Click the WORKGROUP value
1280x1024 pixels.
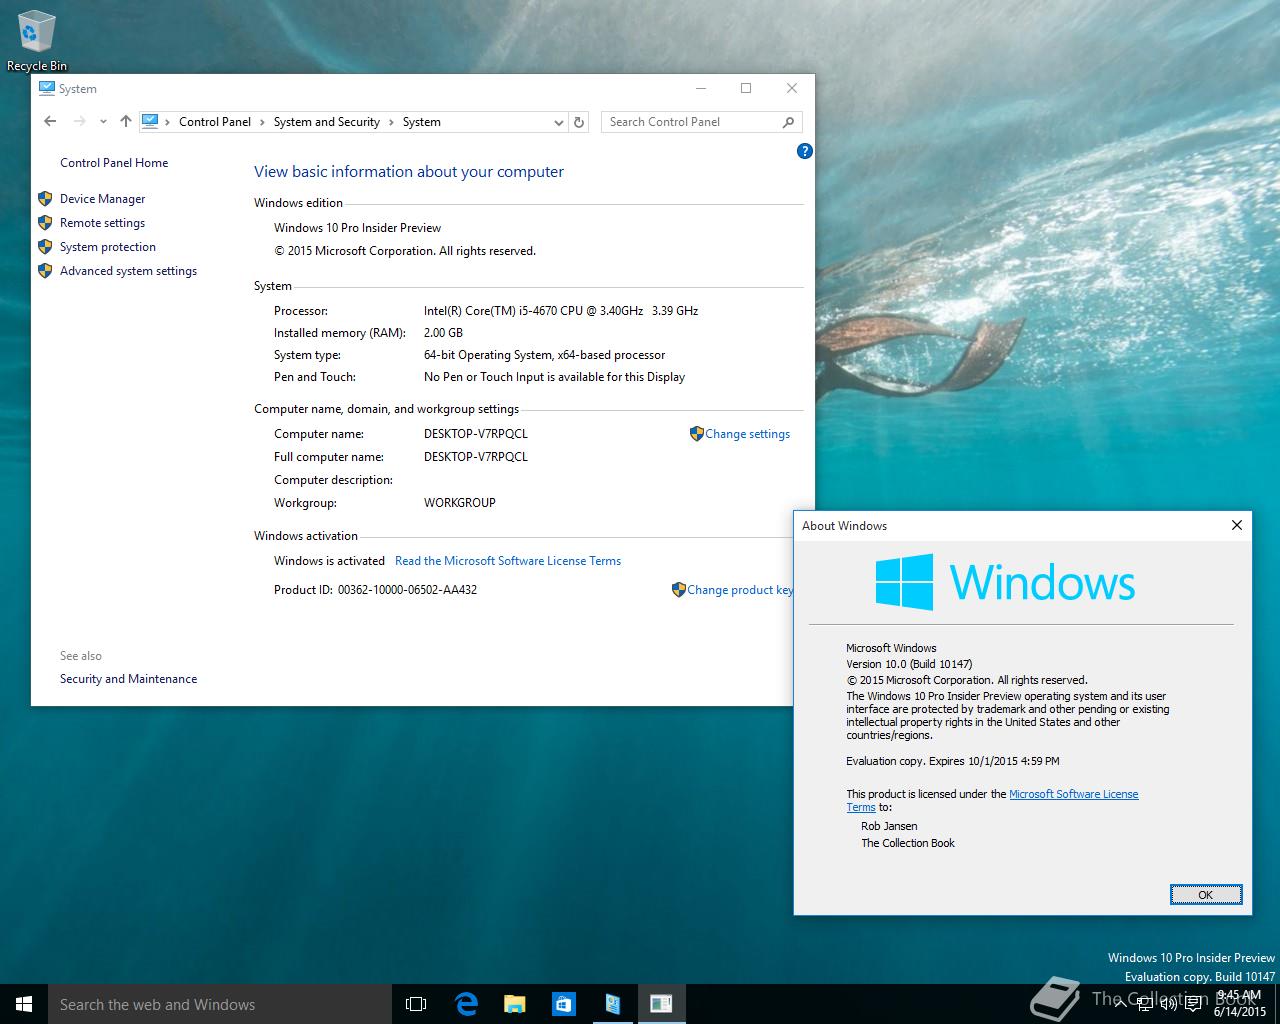(x=460, y=503)
